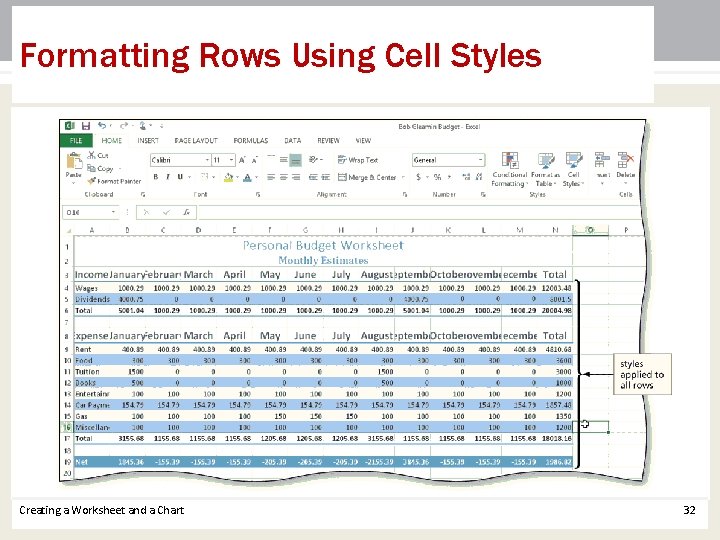720x540 pixels.
Task: Click the Increase Indent icon
Action: tap(326, 177)
